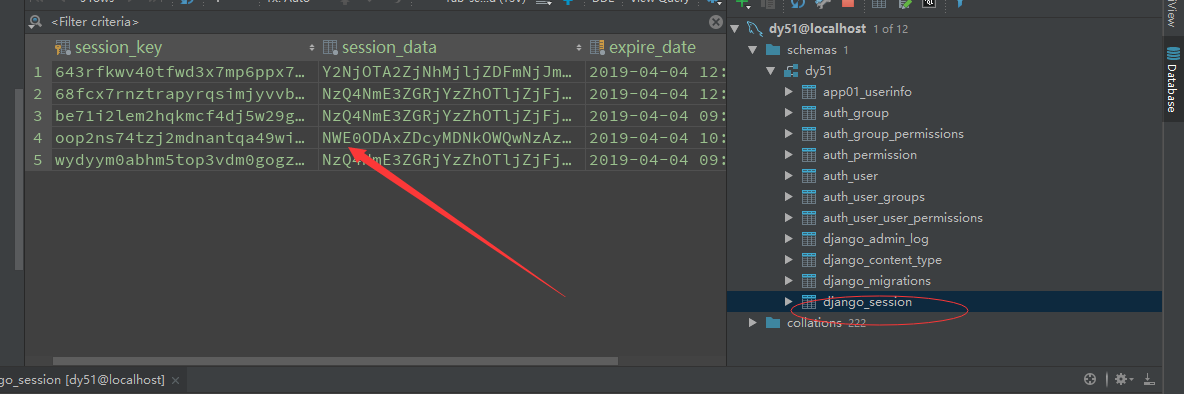Click the refresh icon in the Database toolbar
Screen dimensions: 1184x394
[x=798, y=4]
